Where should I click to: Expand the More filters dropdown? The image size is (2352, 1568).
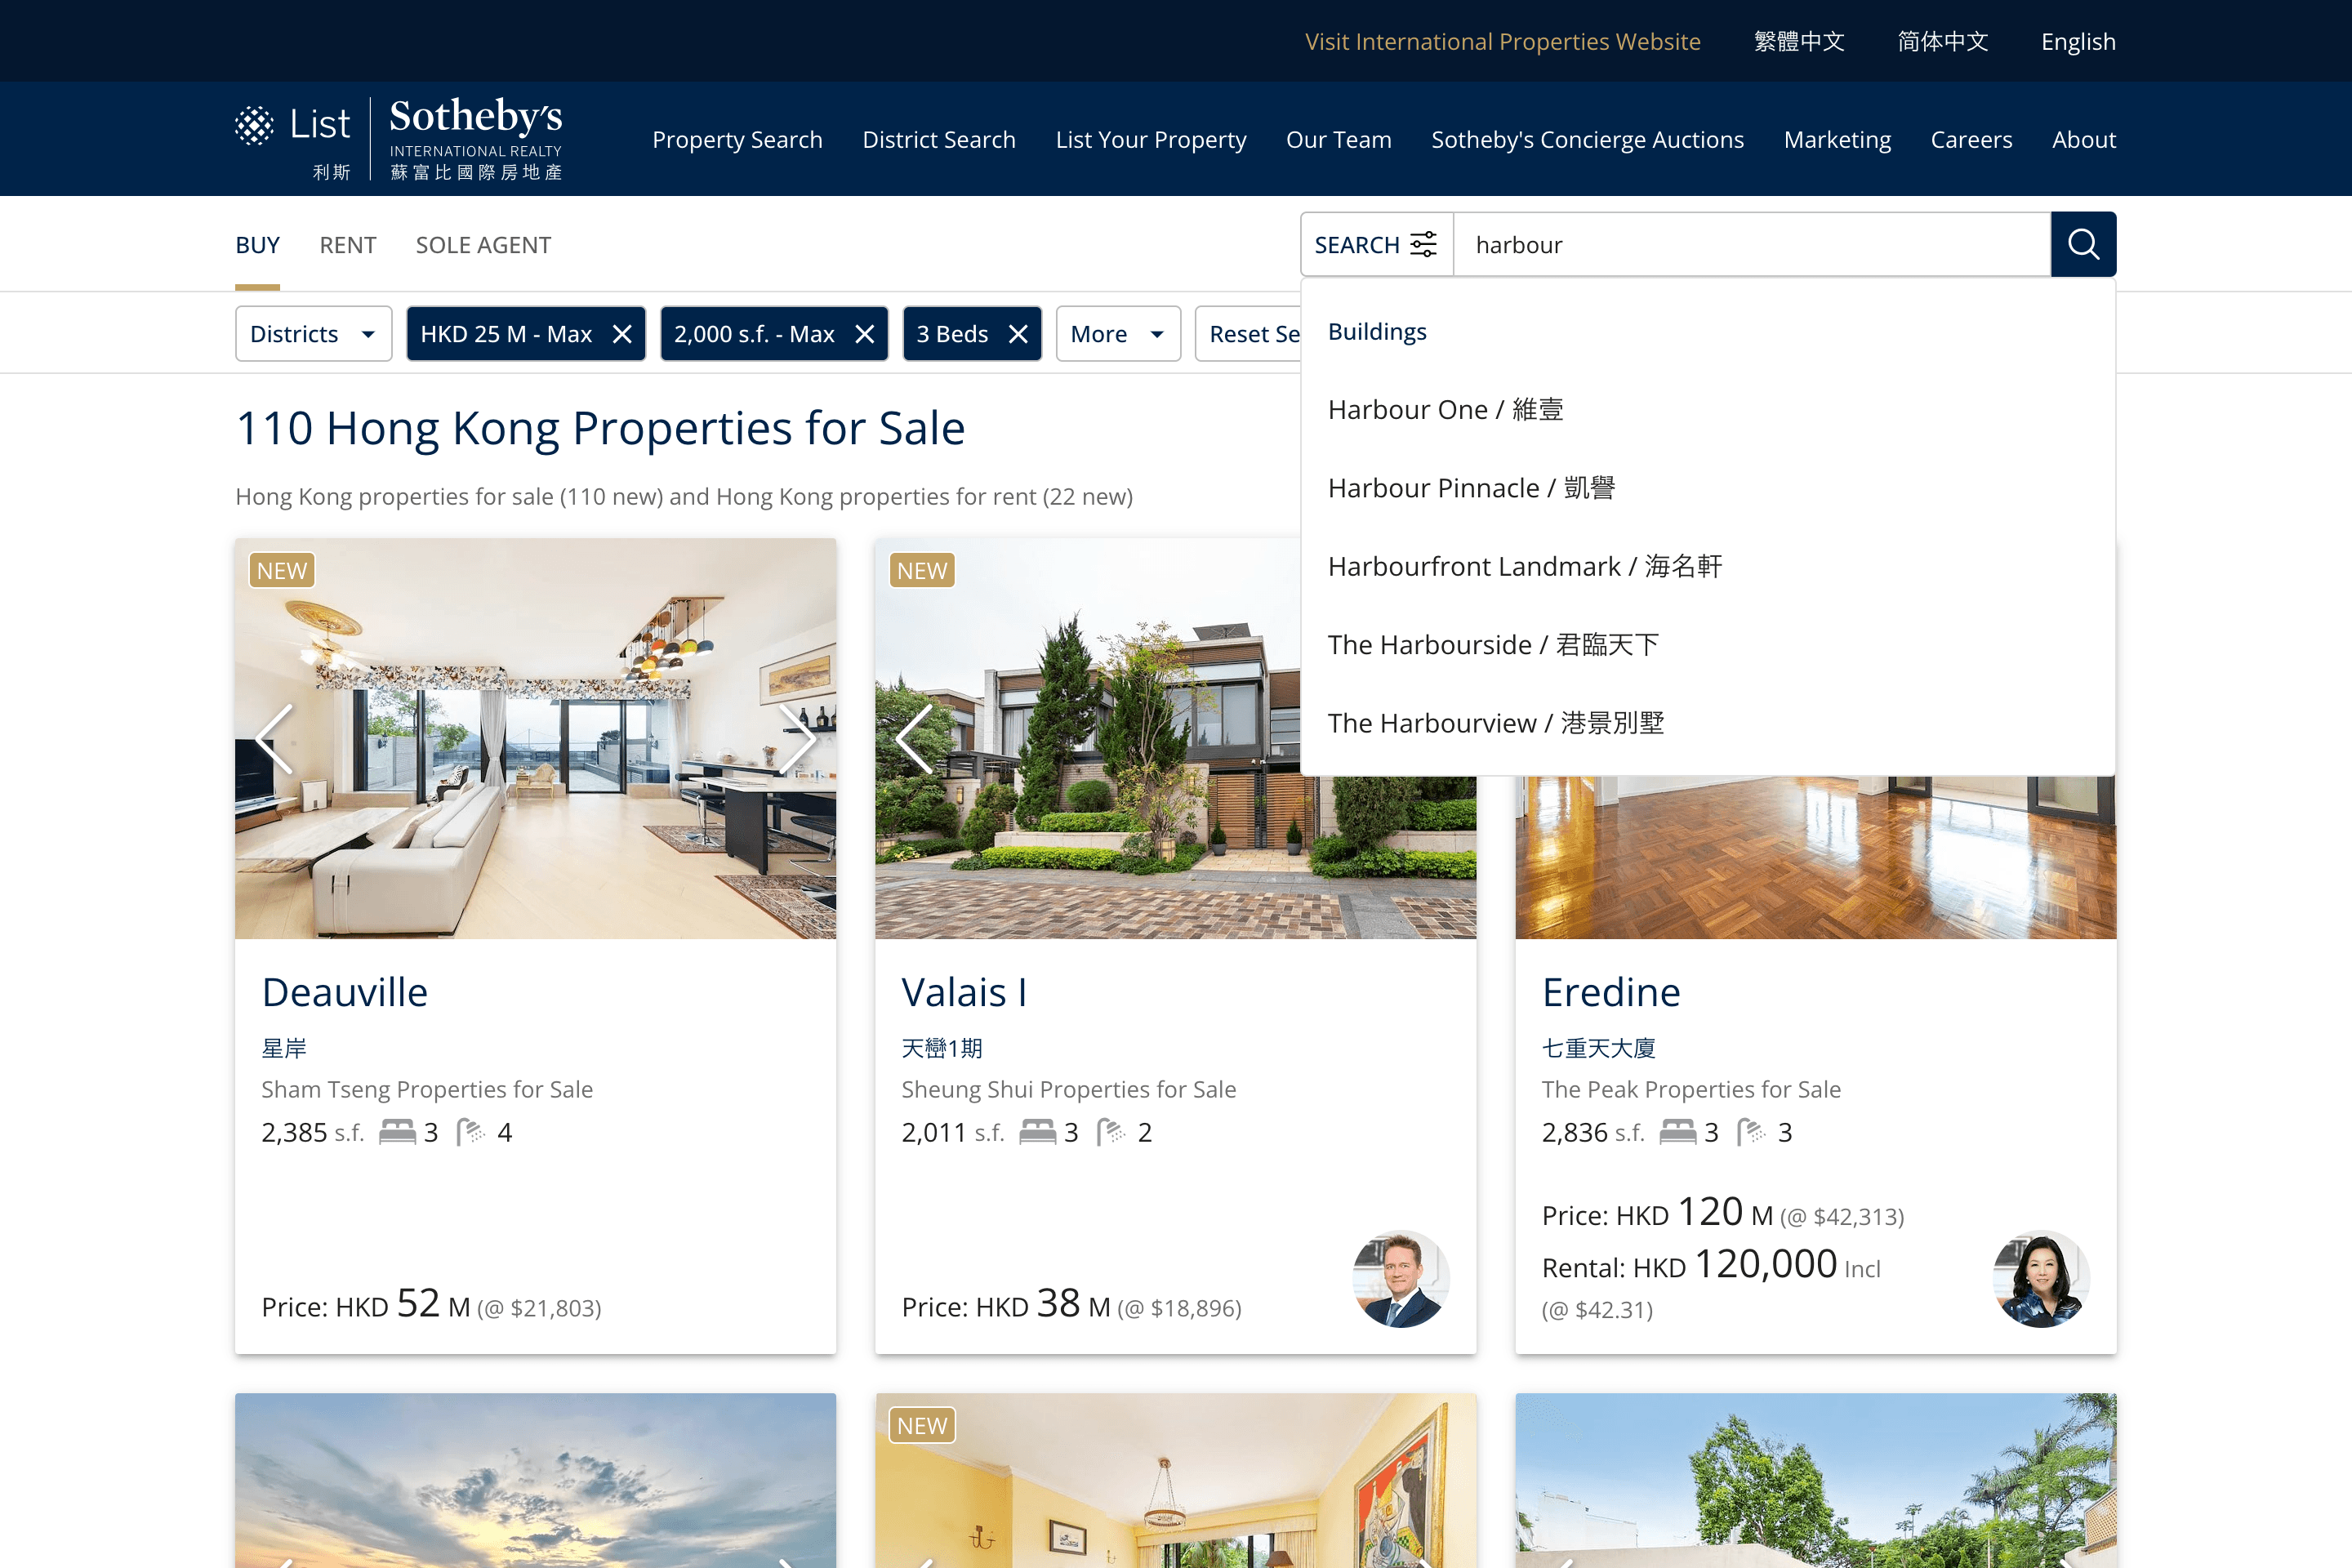pos(1116,331)
